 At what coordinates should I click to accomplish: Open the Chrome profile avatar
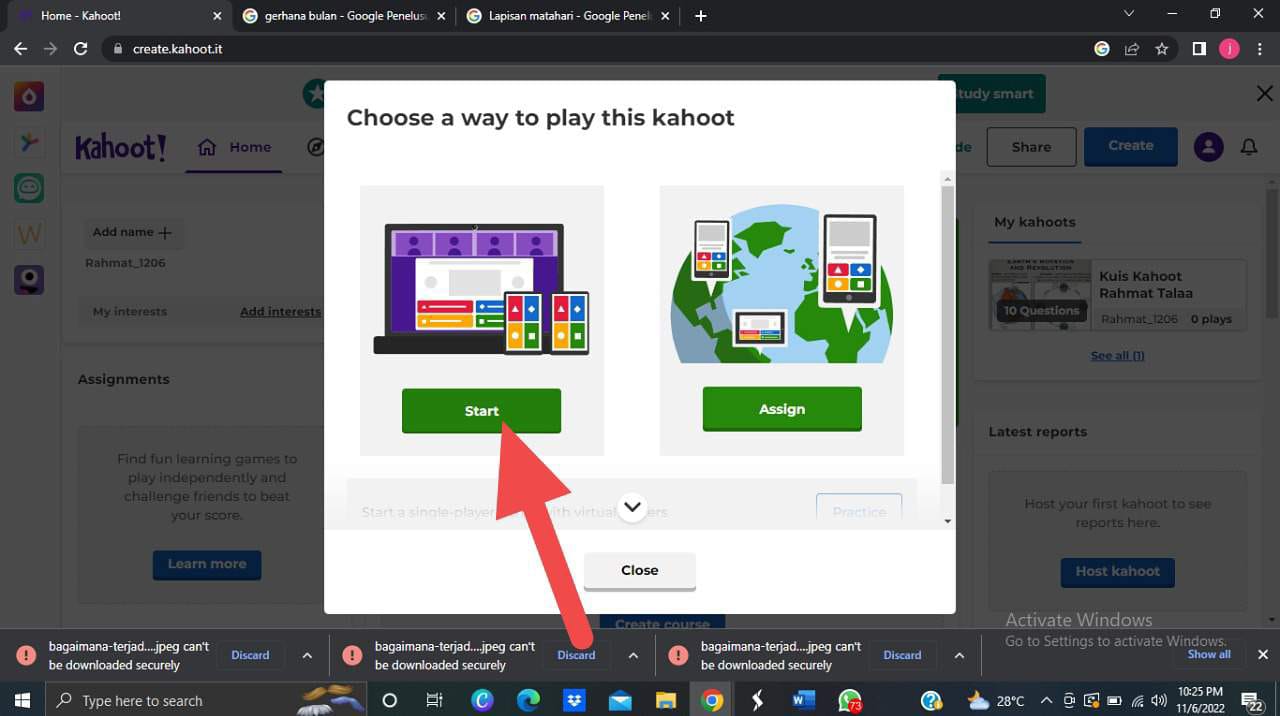1229,48
